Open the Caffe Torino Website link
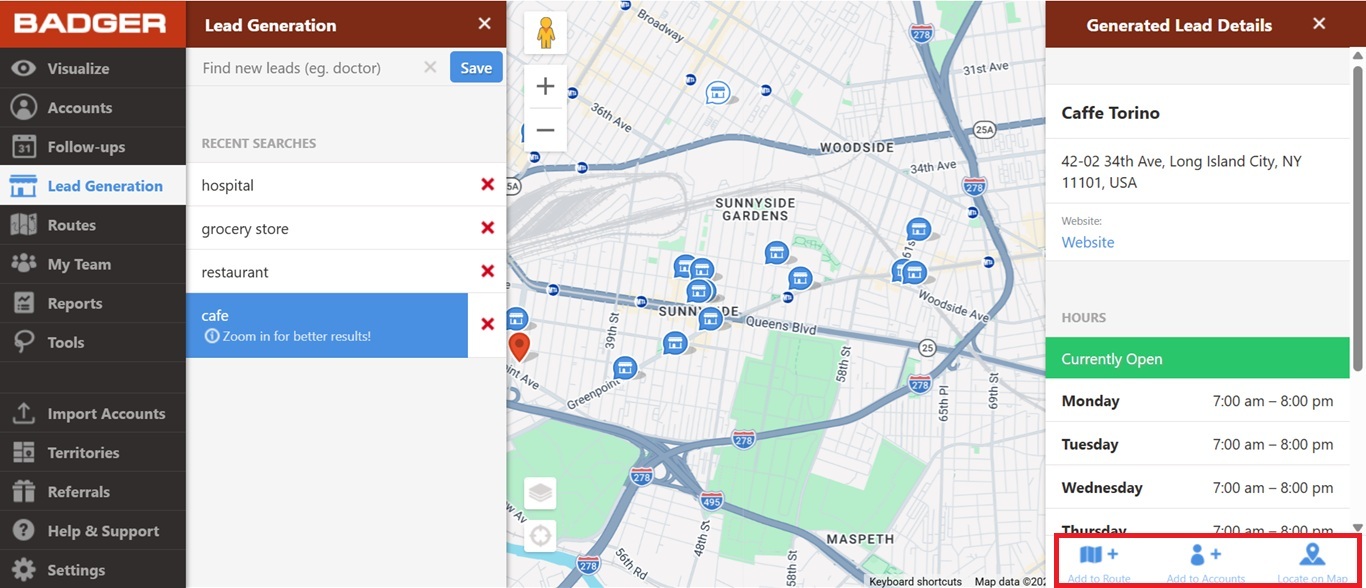 coord(1088,242)
